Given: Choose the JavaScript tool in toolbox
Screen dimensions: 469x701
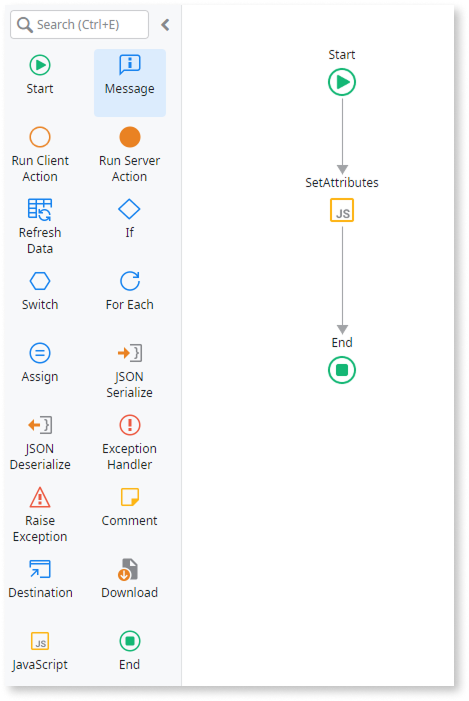Looking at the screenshot, I should (40, 650).
